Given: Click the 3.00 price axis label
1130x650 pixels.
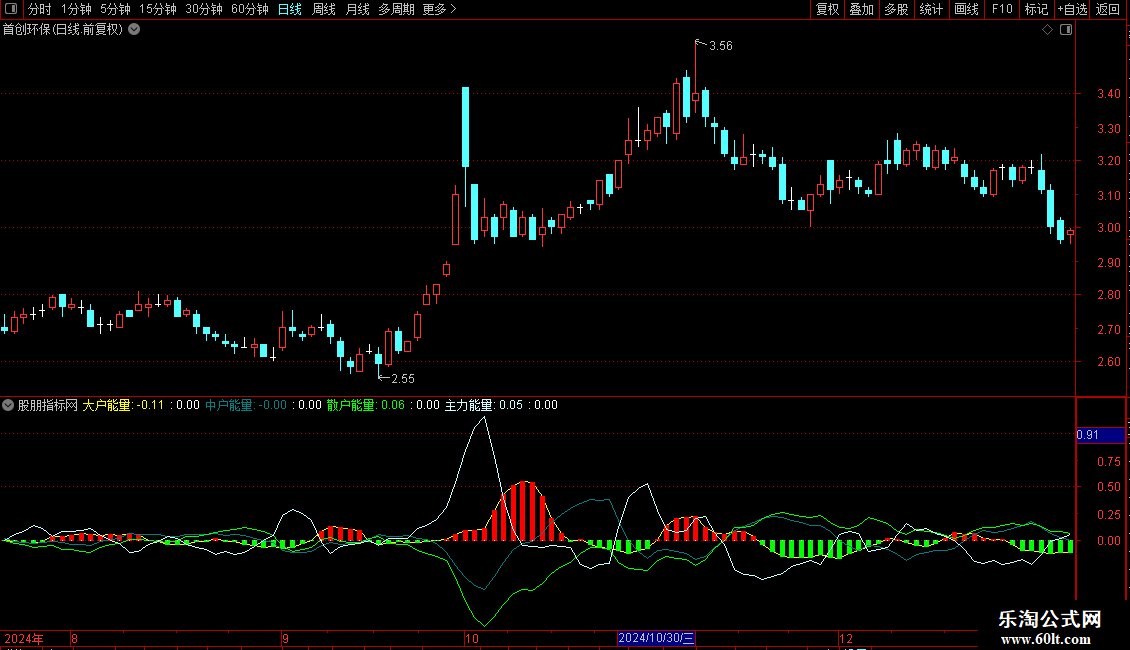Looking at the screenshot, I should (1108, 228).
